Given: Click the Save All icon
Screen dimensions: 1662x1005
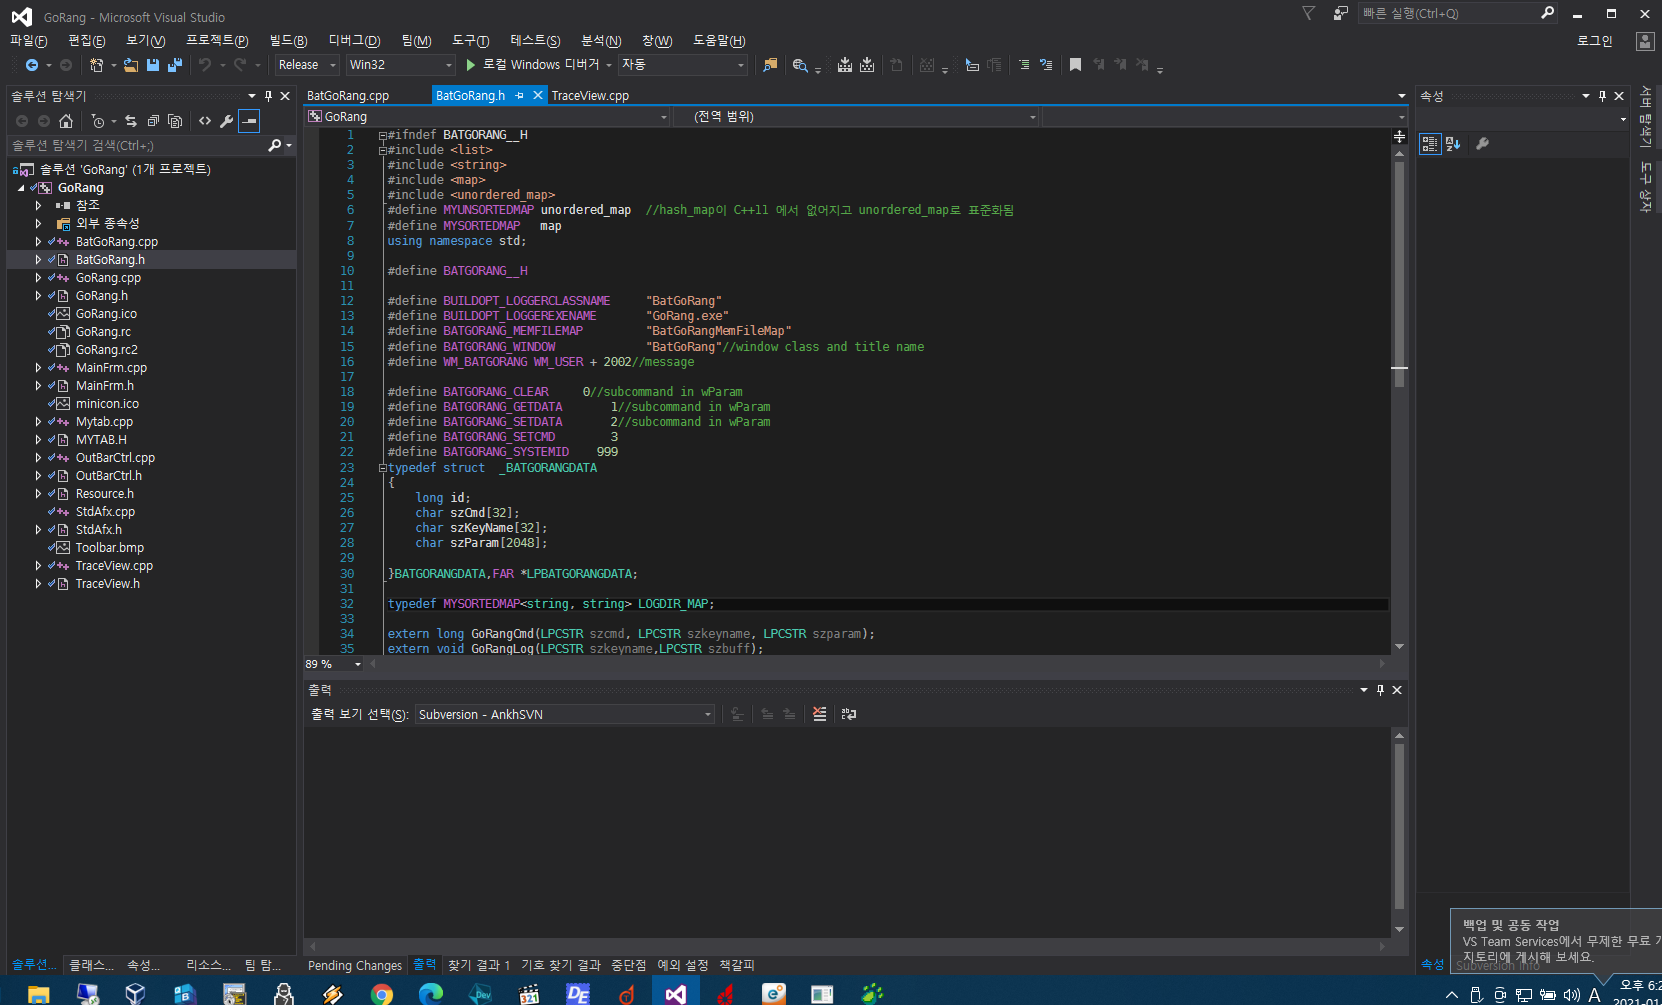Looking at the screenshot, I should tap(175, 65).
